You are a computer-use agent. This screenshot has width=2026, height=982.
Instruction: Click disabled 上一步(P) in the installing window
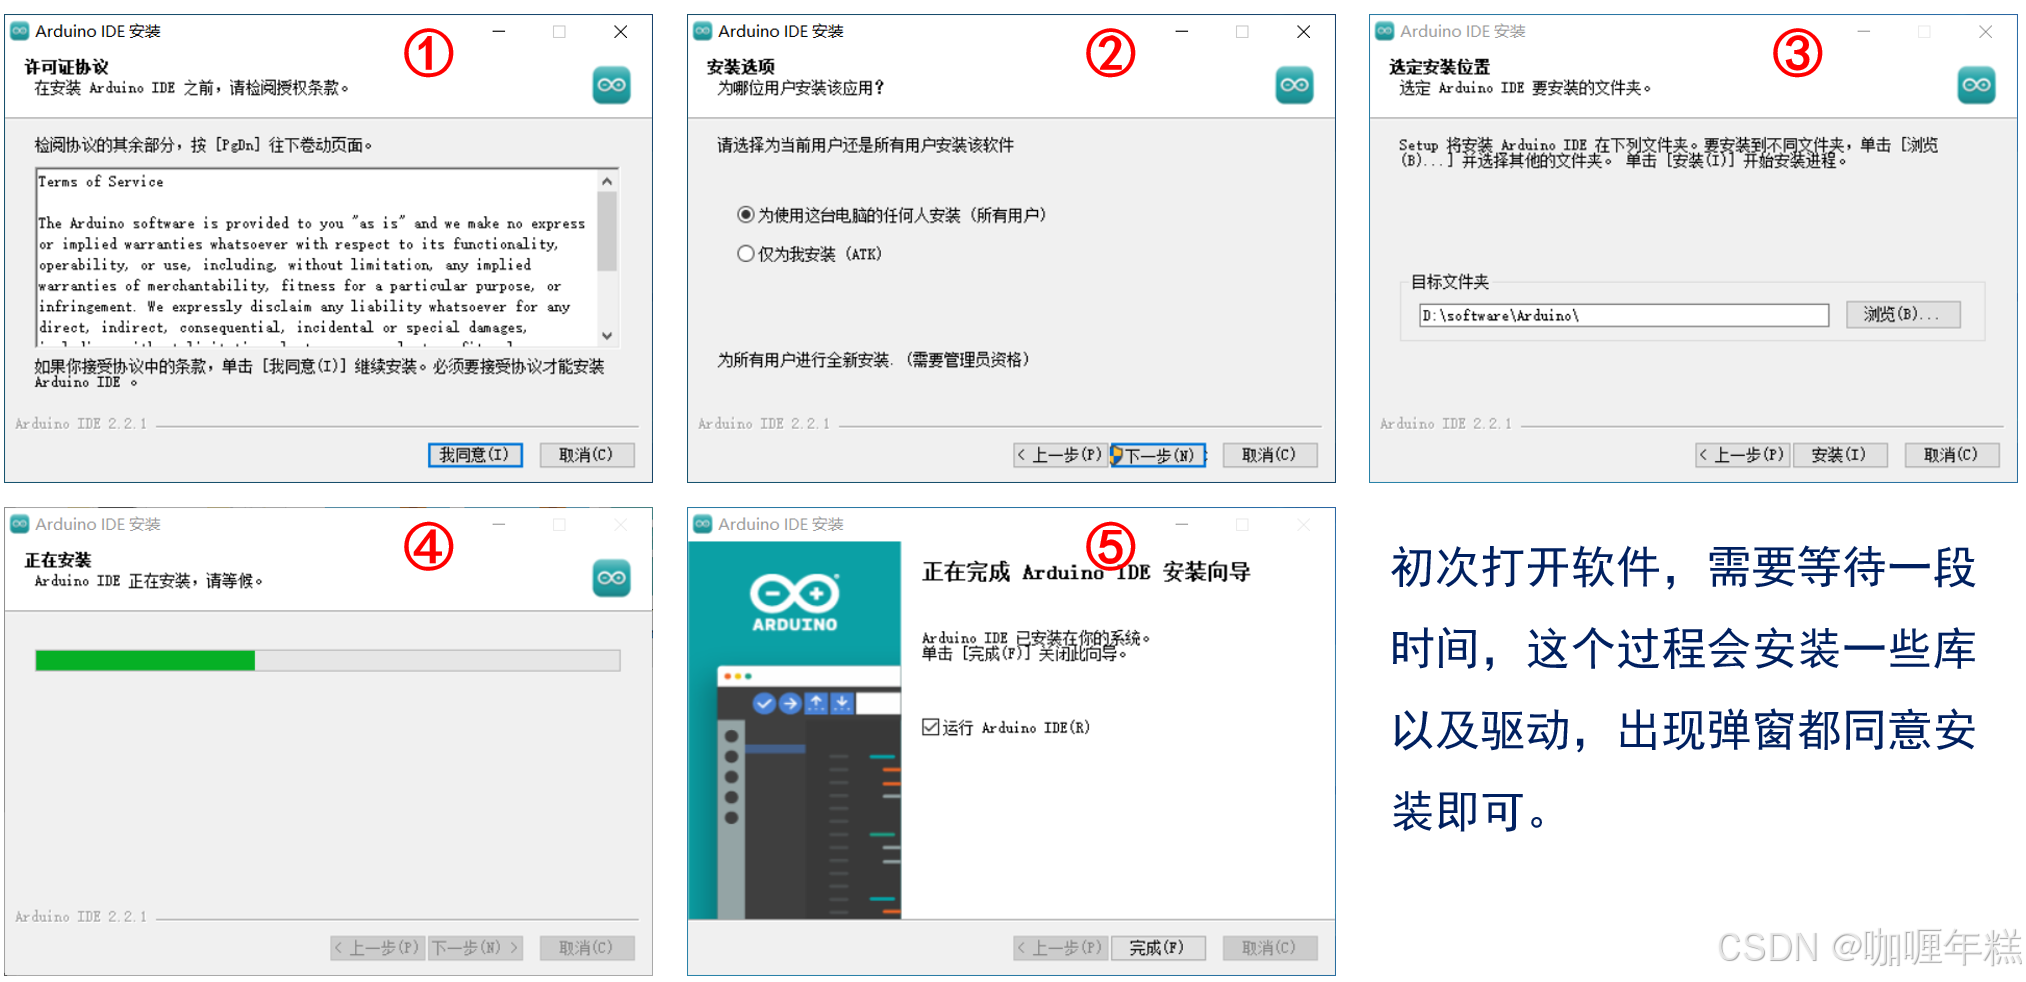tap(378, 948)
